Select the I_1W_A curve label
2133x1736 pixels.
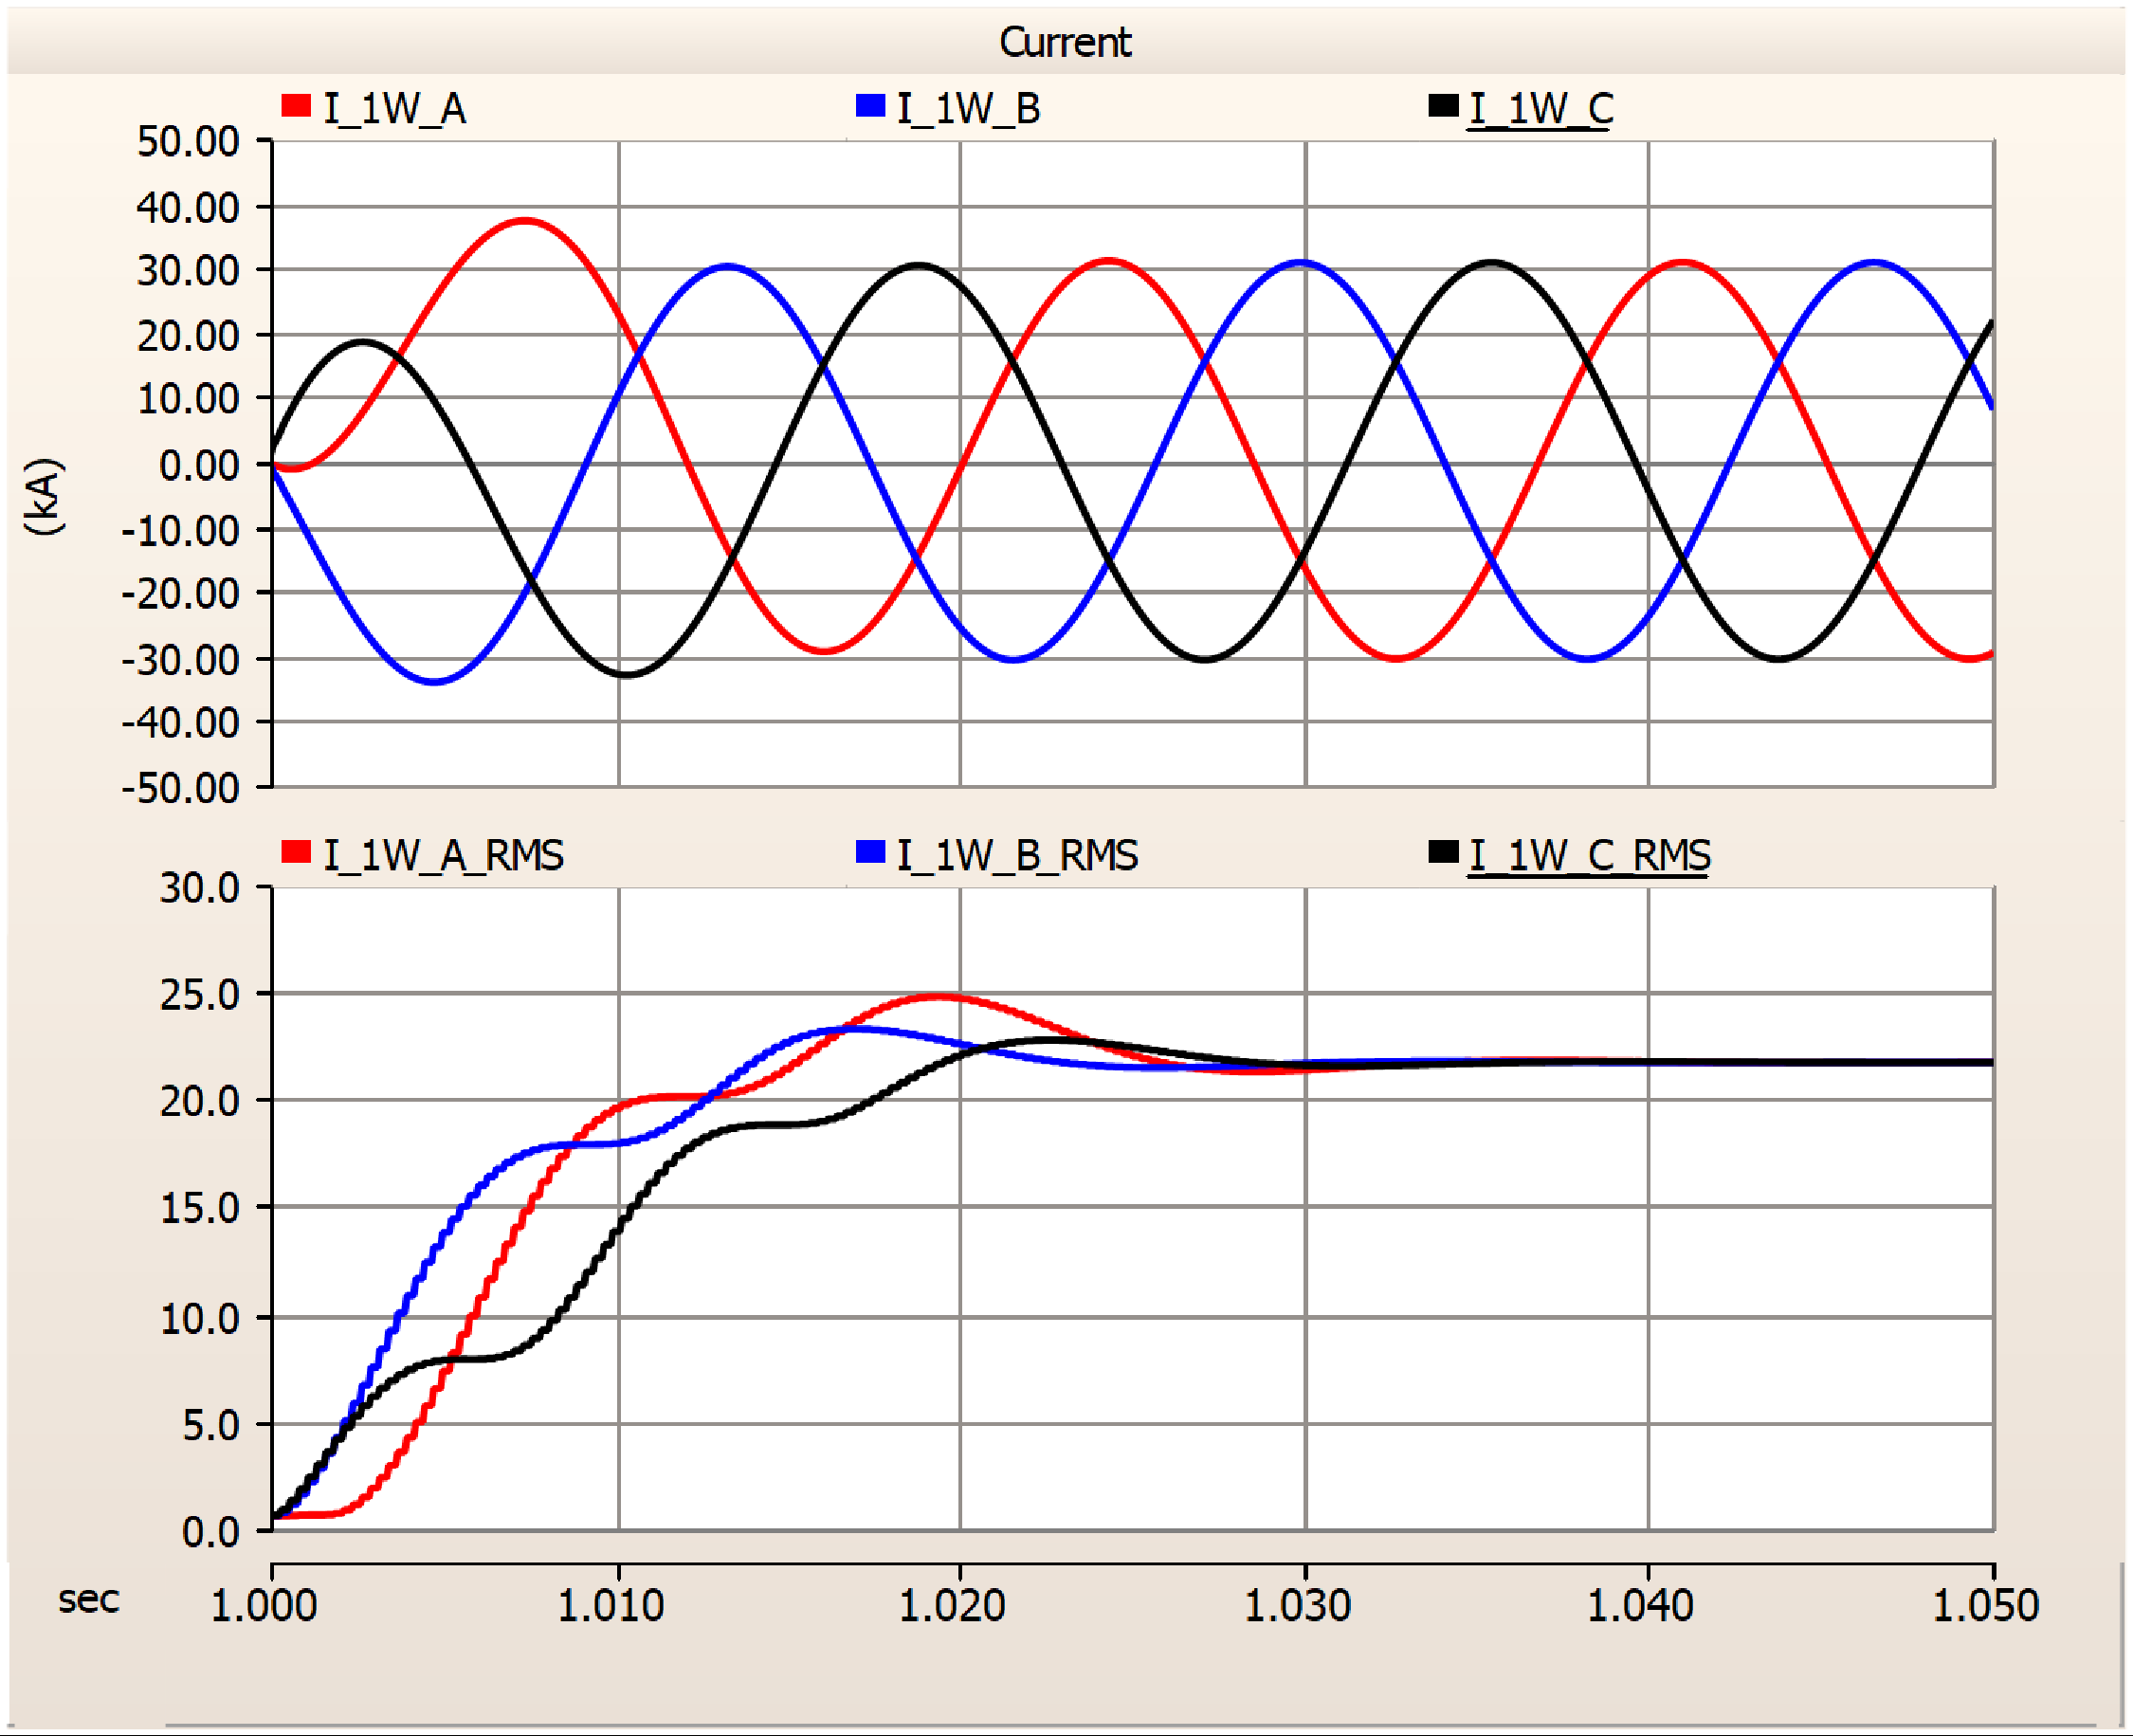click(395, 108)
